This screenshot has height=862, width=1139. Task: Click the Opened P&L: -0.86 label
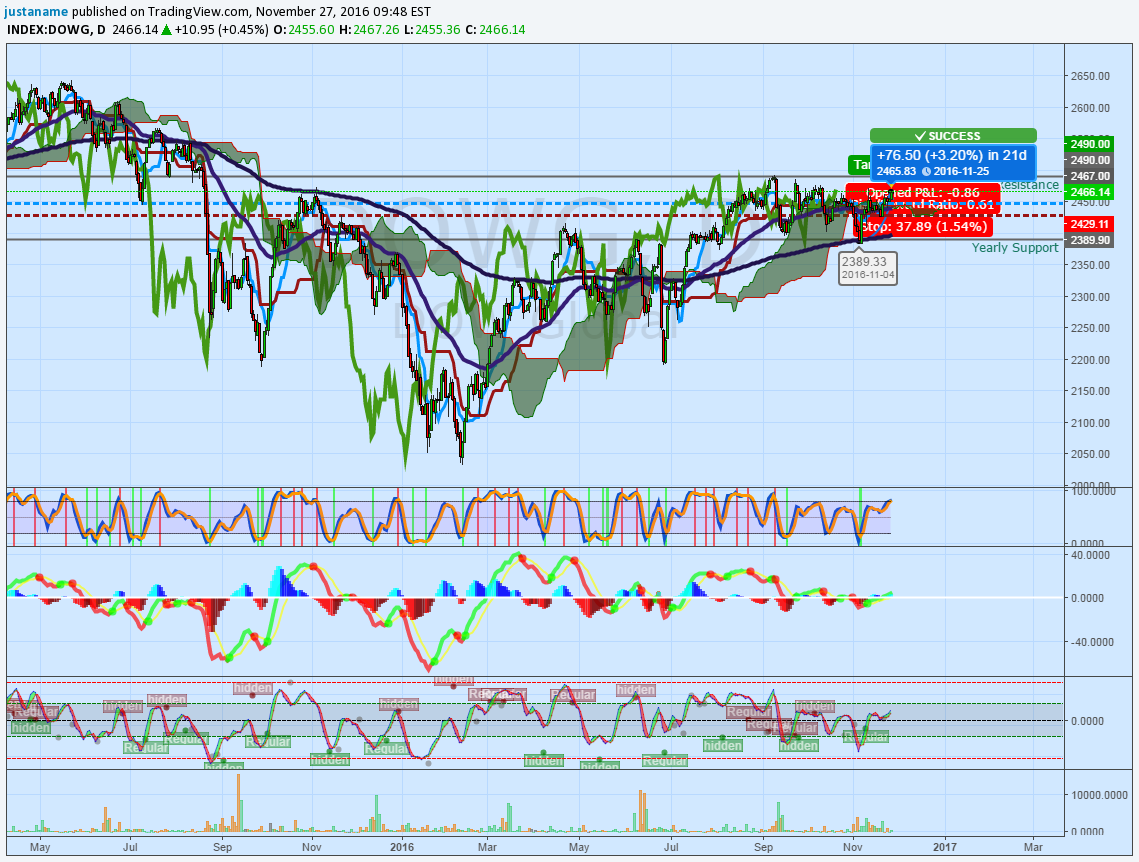coord(923,192)
